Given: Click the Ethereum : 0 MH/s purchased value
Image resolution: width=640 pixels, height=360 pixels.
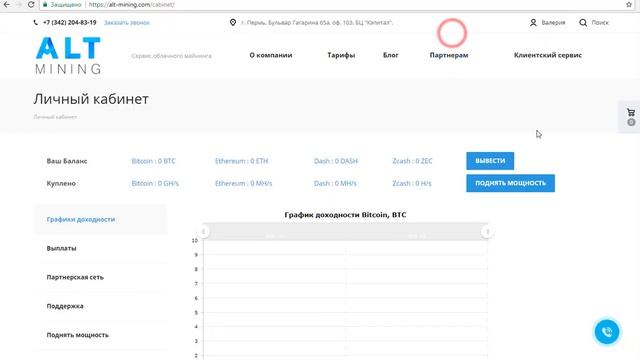Looking at the screenshot, I should pyautogui.click(x=244, y=183).
